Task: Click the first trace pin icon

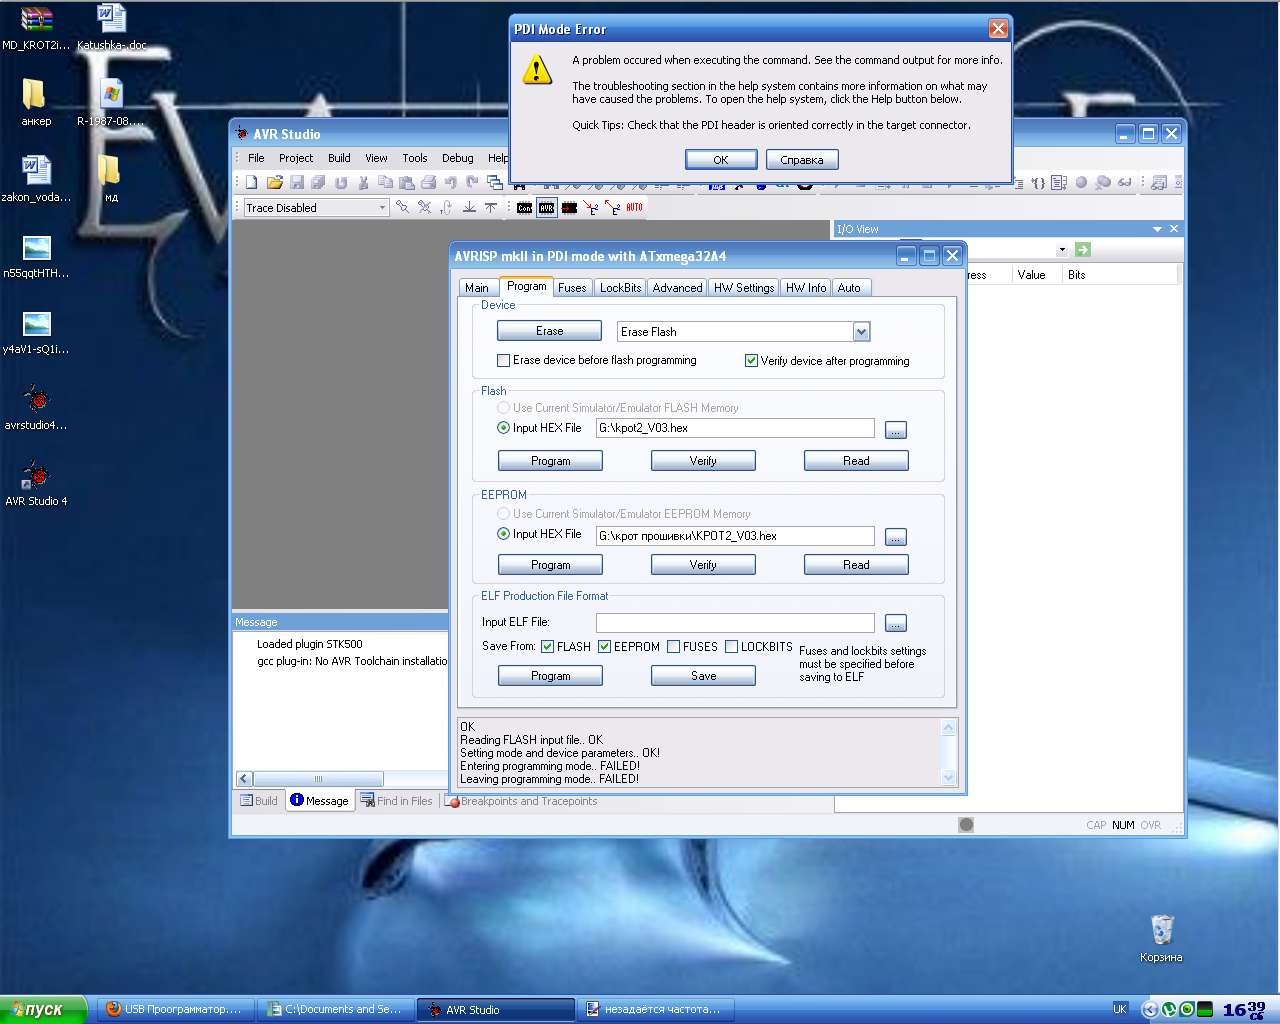Action: tap(402, 207)
